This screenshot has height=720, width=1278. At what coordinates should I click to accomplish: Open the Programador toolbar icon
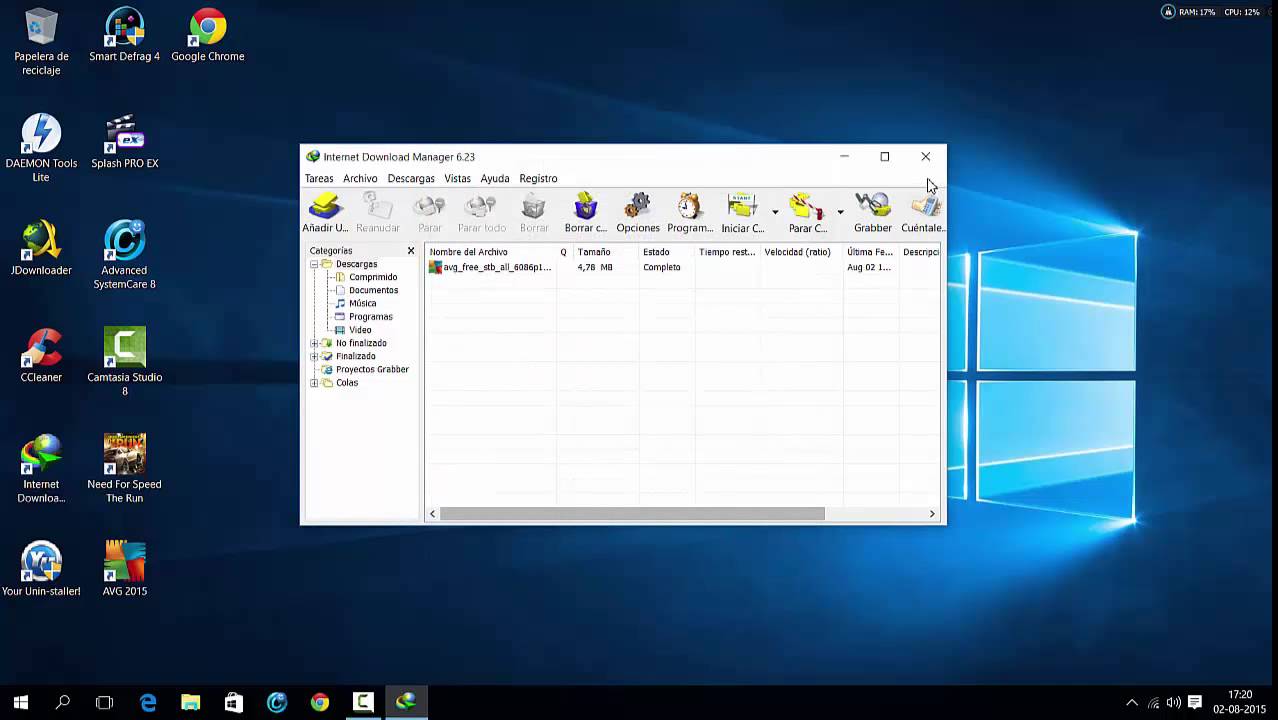[689, 212]
